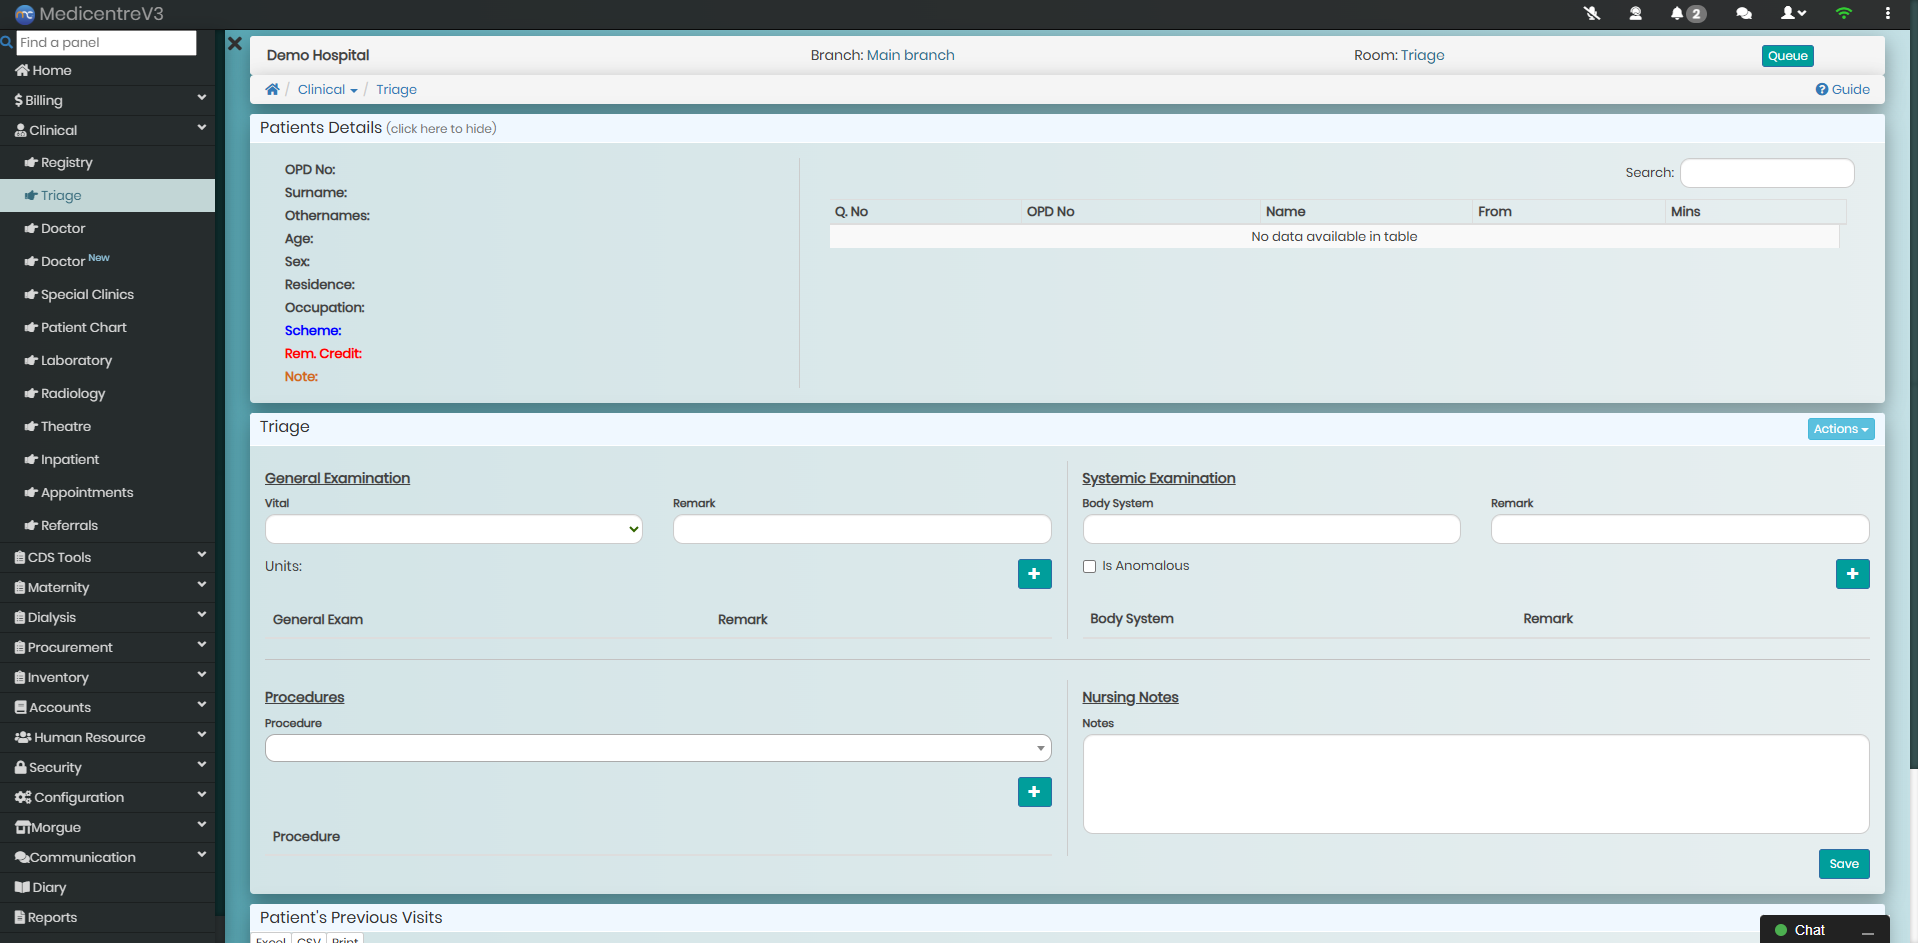Viewport: 1918px width, 943px height.
Task: Expand the Actions dropdown button
Action: pos(1840,429)
